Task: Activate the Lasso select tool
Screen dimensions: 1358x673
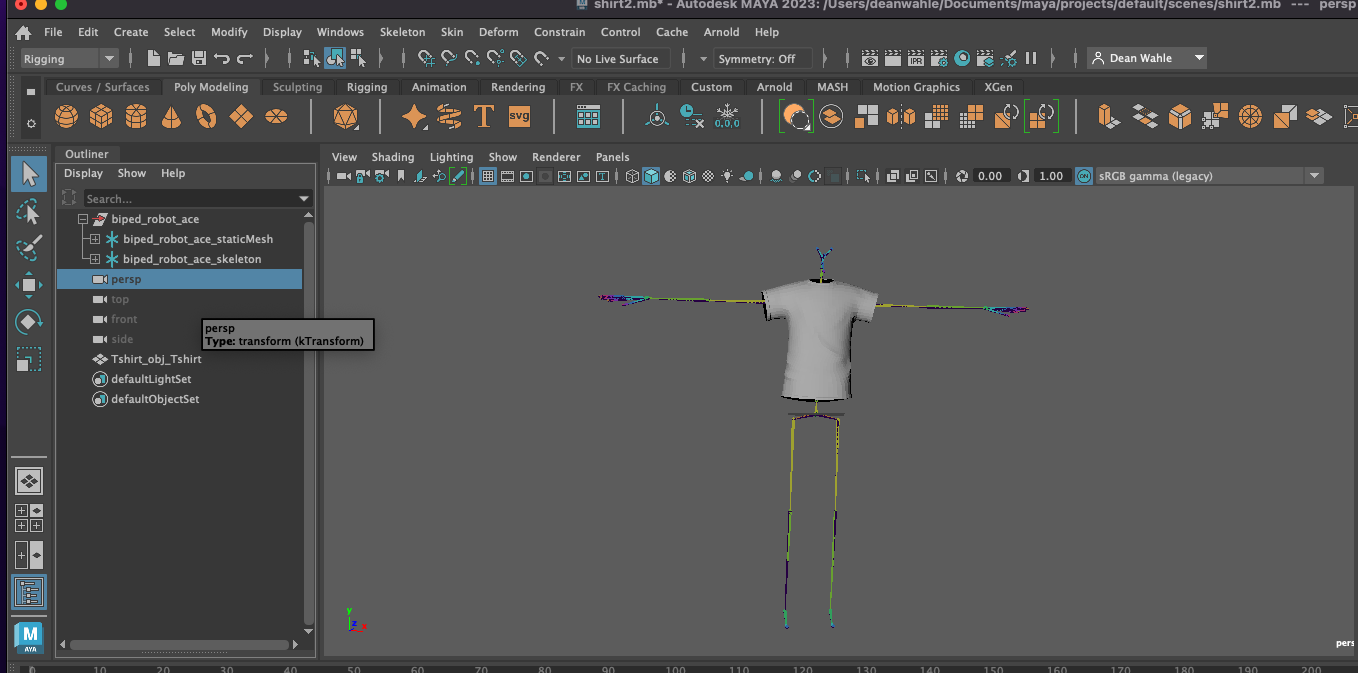Action: 29,211
